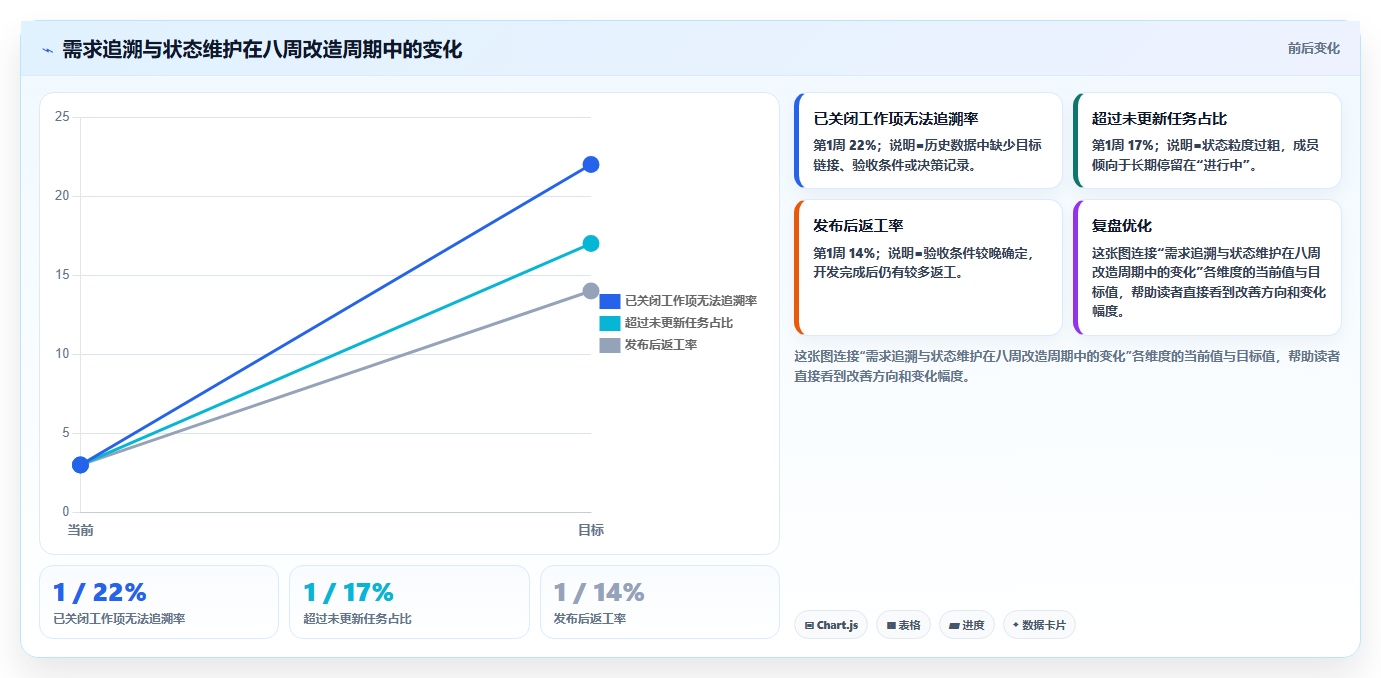
Task: Click the icon in the 表格 tag
Action: [x=890, y=626]
